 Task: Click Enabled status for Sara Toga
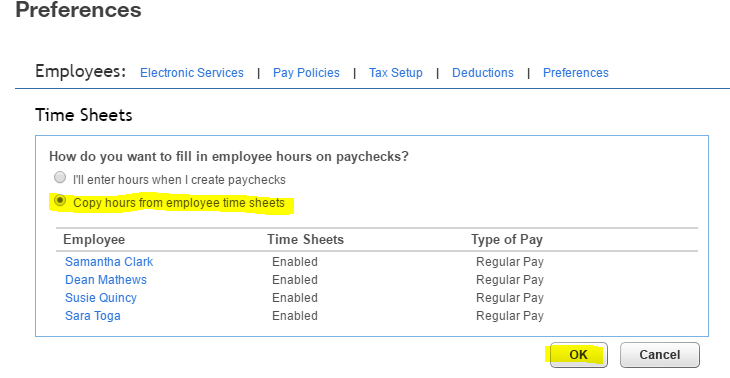pyautogui.click(x=295, y=316)
